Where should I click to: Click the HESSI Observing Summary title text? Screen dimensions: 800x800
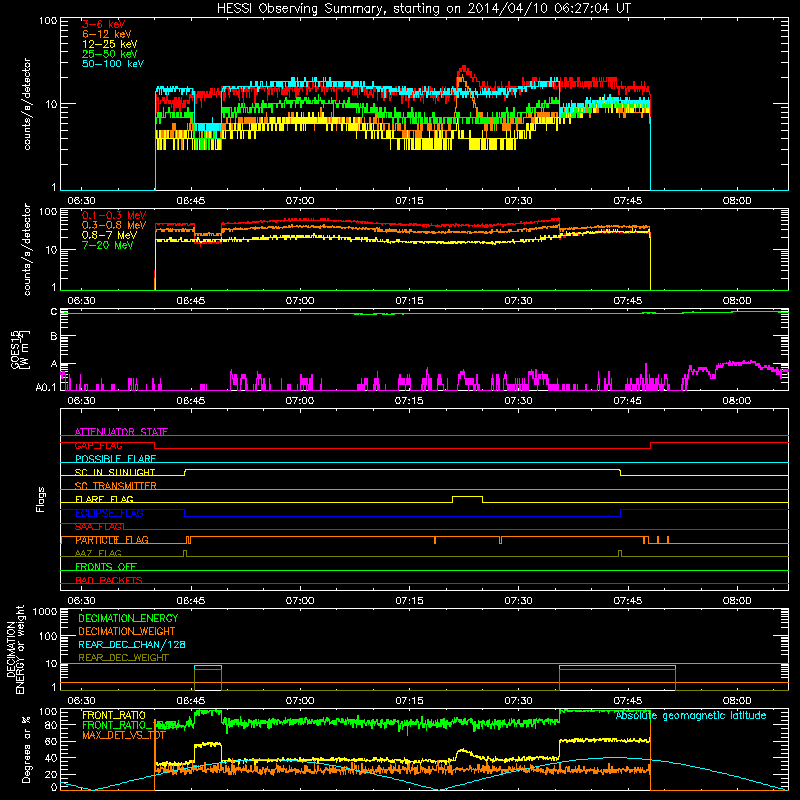[423, 9]
